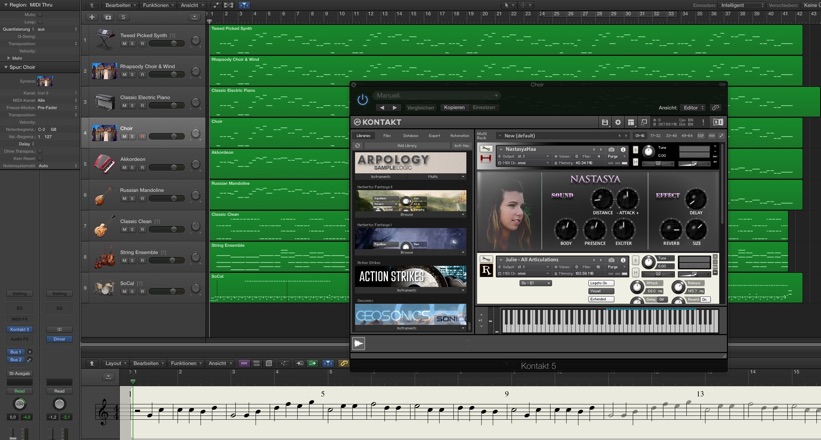
Task: Click Nastasya Reverb knob
Action: pos(671,230)
